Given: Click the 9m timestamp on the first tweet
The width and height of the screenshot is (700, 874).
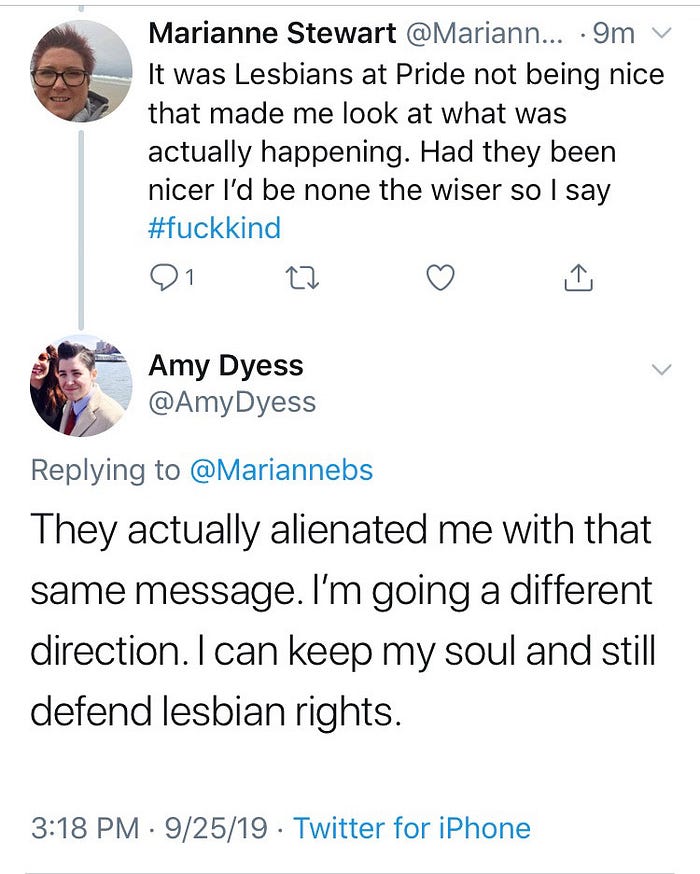Looking at the screenshot, I should tap(614, 33).
